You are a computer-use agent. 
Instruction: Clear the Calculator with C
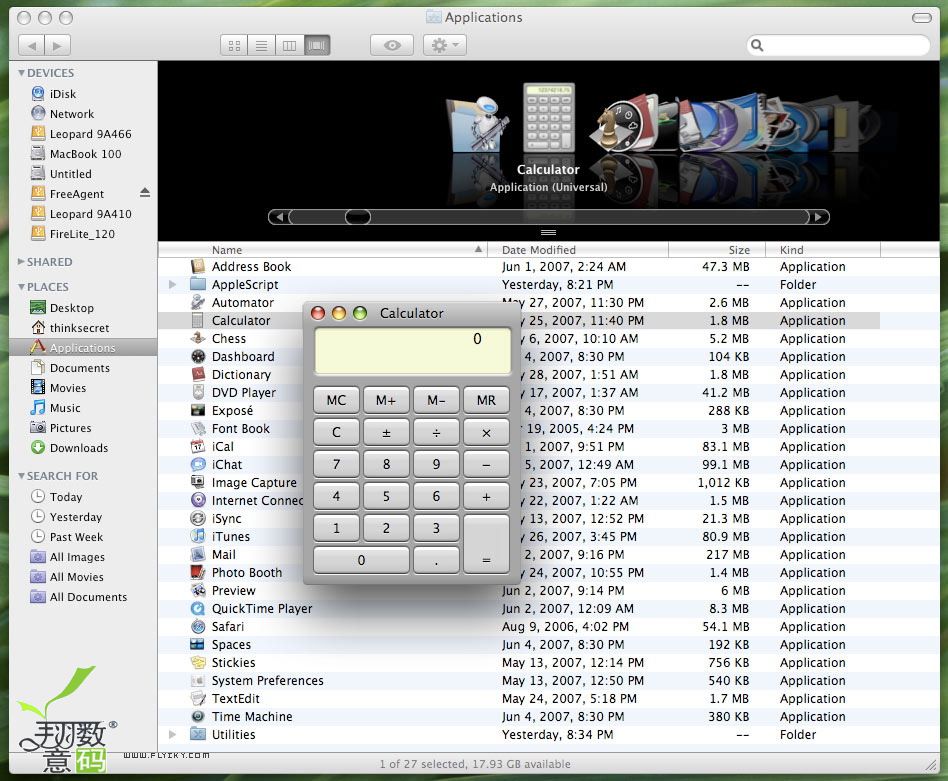click(336, 432)
